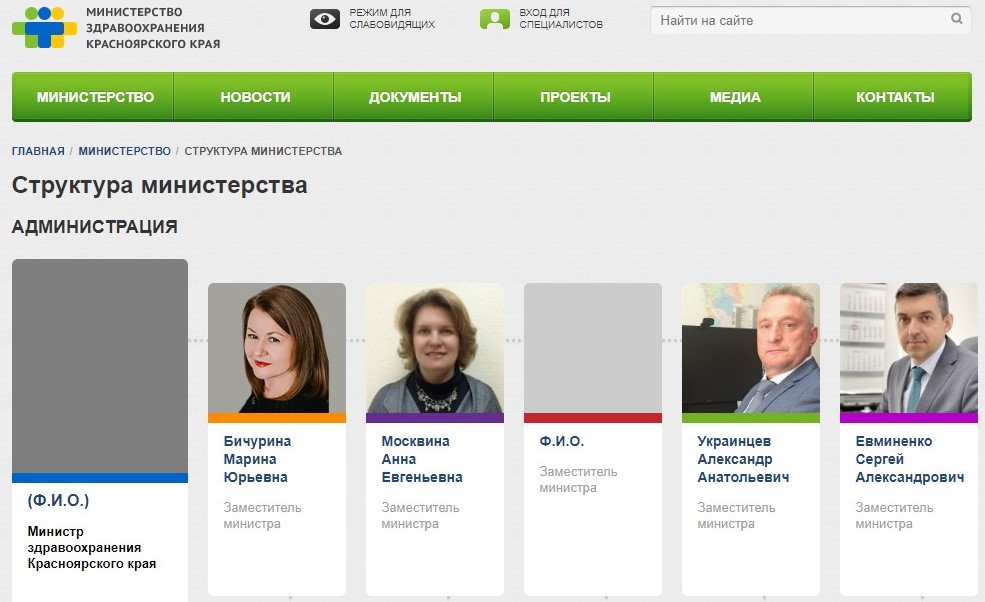Screen dimensions: 985x602
Task: Open the Министерство menu
Action: click(93, 97)
